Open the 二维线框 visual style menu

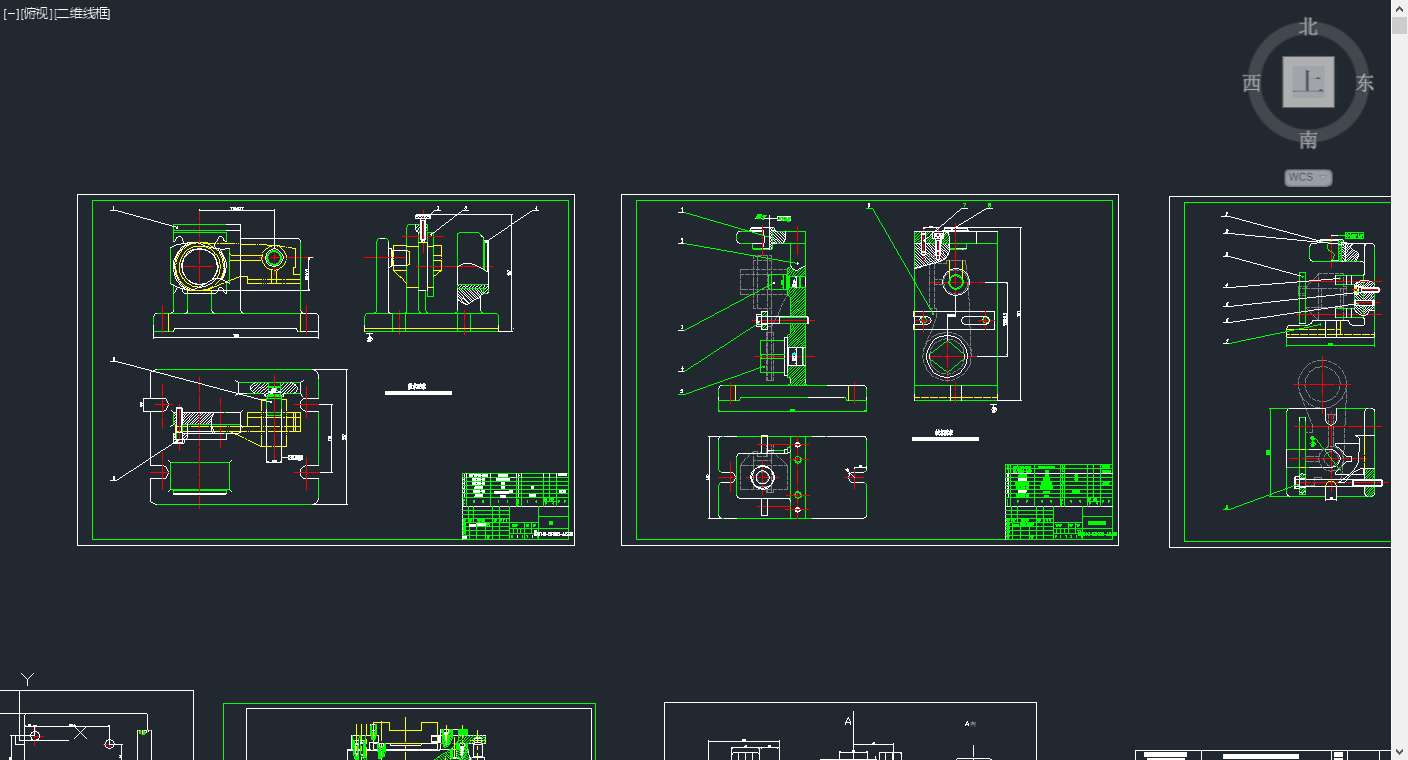(x=83, y=13)
